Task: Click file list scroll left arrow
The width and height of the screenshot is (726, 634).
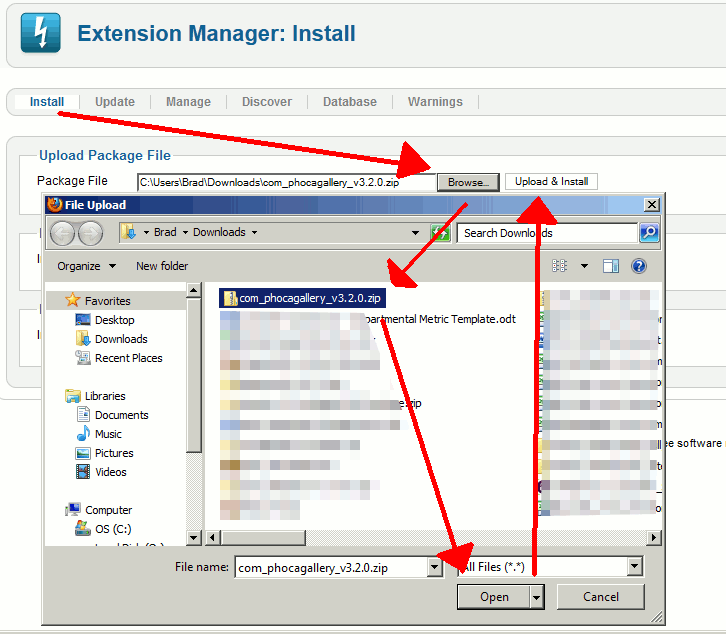Action: pos(213,537)
